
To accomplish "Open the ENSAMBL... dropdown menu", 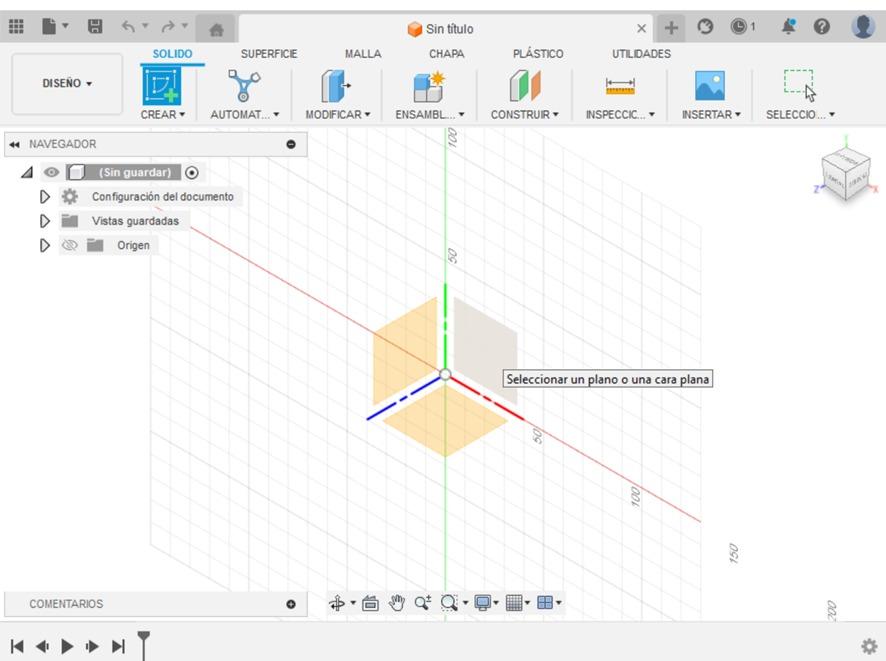I will click(429, 115).
